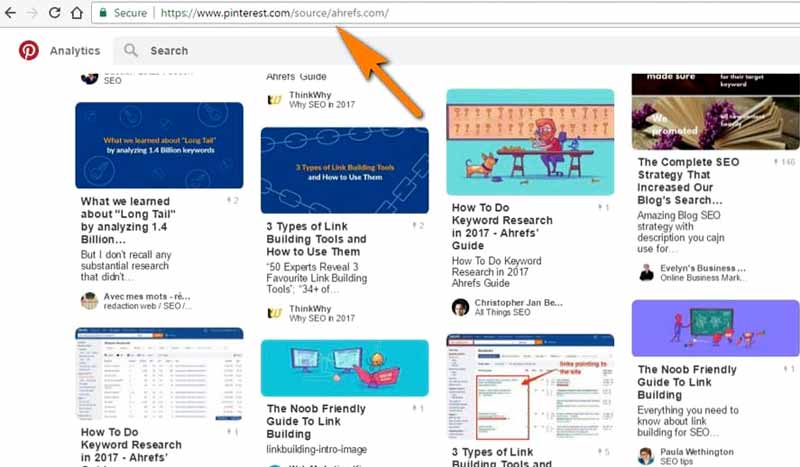Open the keyword research cartoon pin image
800x467 pixels.
click(x=530, y=142)
